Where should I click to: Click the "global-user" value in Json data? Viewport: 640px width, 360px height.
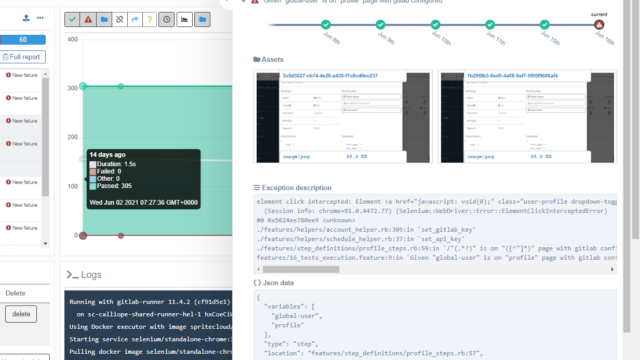[x=296, y=316]
